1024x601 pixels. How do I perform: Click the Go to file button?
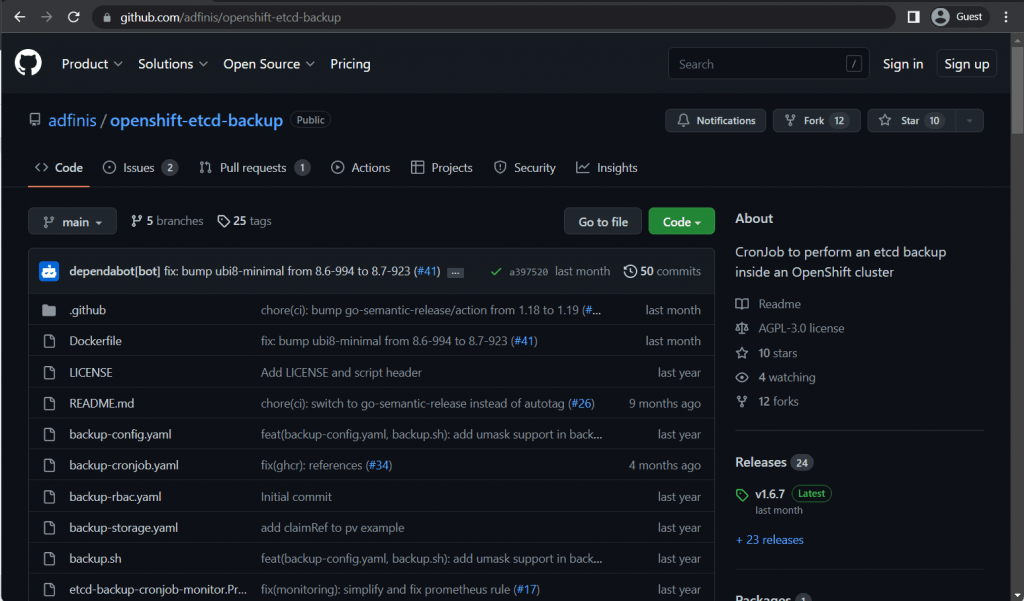[603, 221]
